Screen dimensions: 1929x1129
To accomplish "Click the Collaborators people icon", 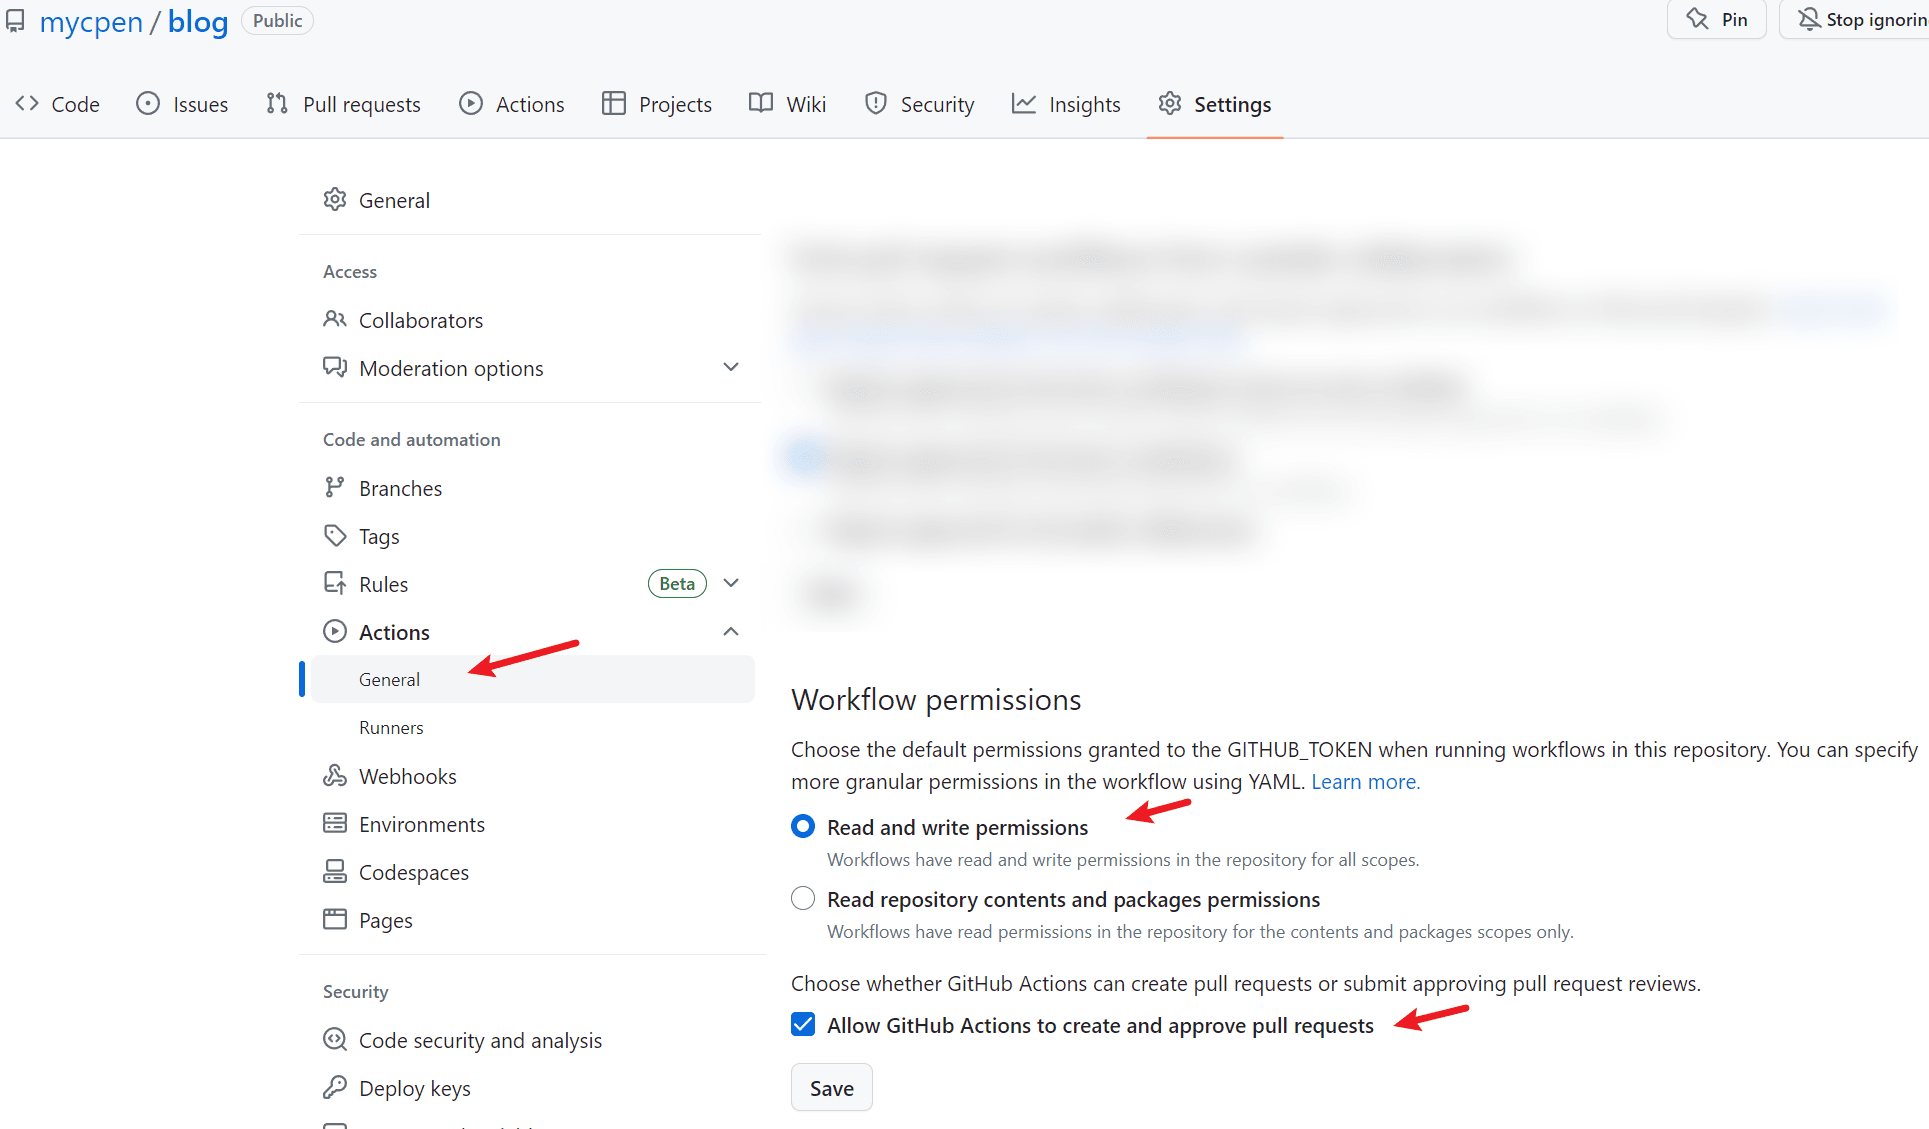I will (335, 319).
